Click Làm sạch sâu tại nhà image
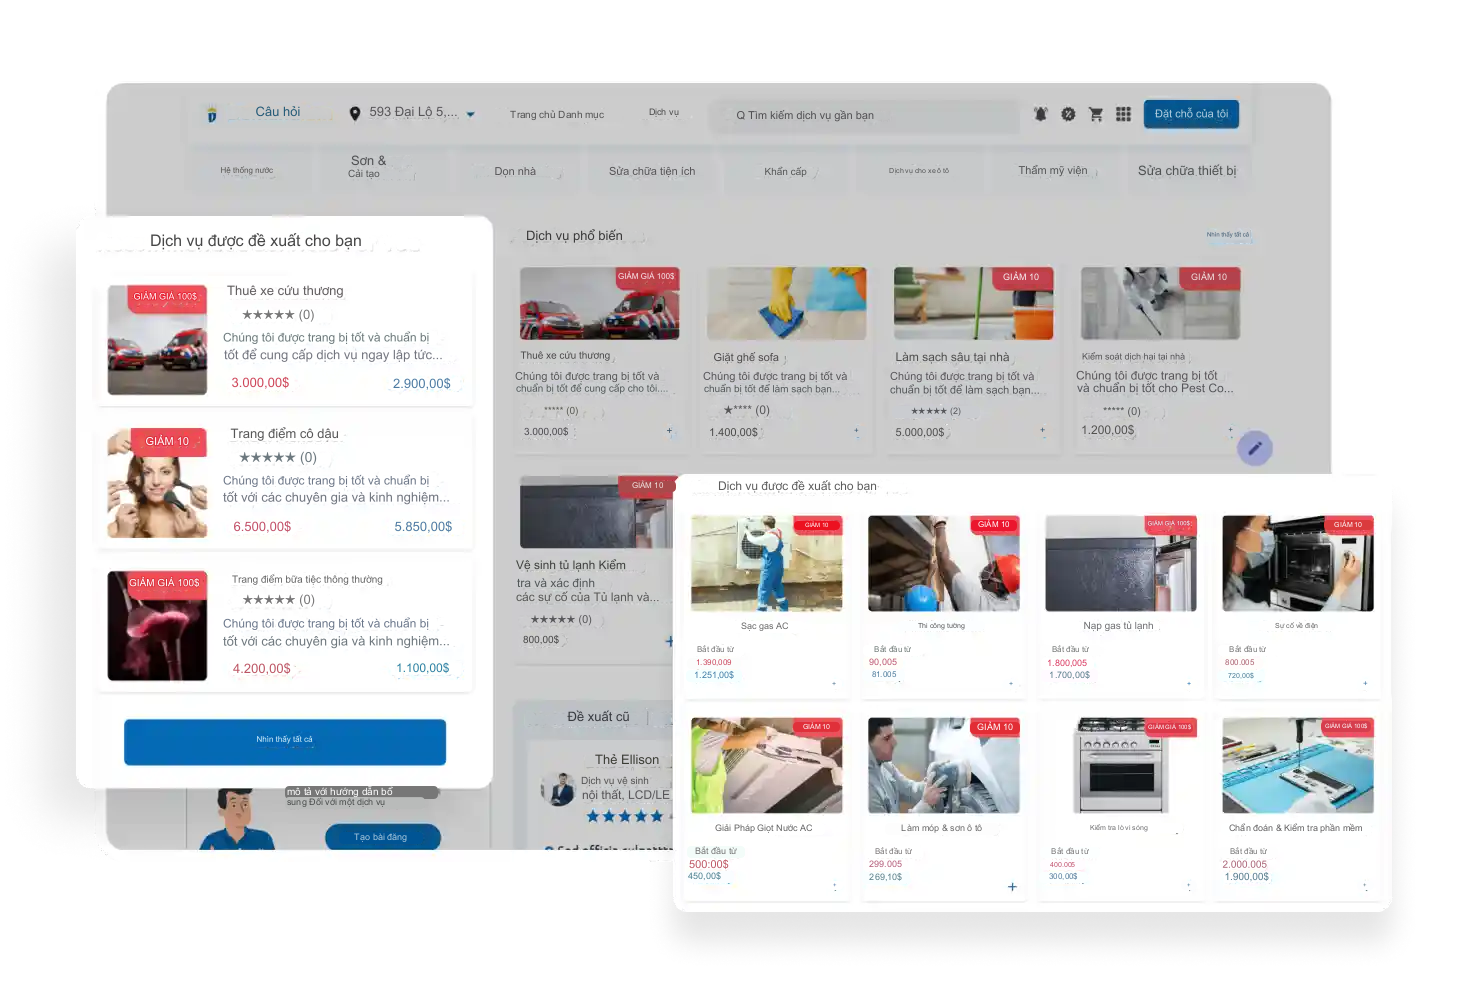This screenshot has height=992, width=1468. (x=973, y=303)
